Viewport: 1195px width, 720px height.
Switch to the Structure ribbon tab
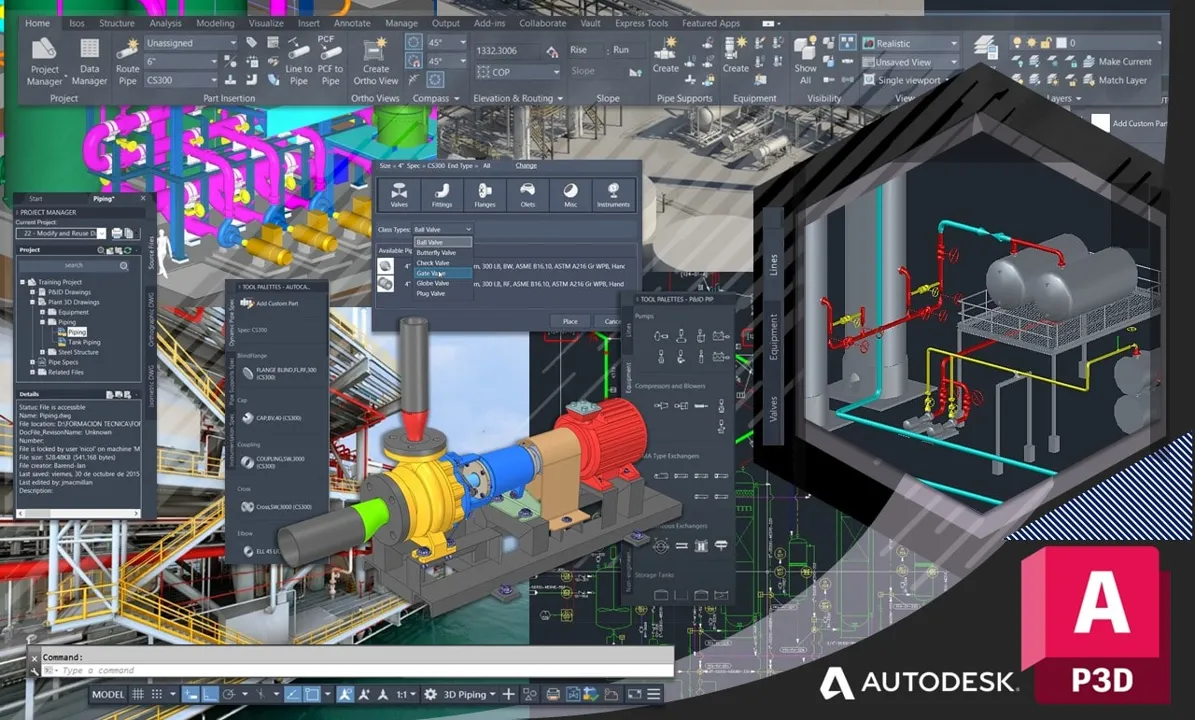(117, 23)
